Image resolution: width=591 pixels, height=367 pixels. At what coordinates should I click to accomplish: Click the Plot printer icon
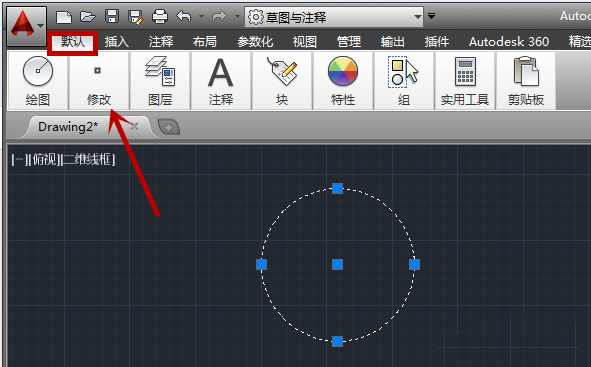pos(160,17)
